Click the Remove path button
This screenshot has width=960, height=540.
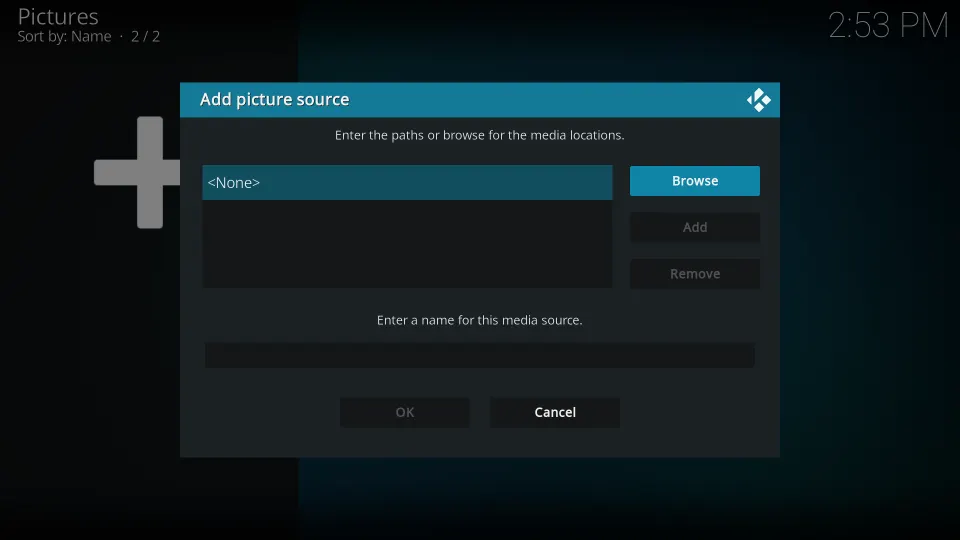694,274
